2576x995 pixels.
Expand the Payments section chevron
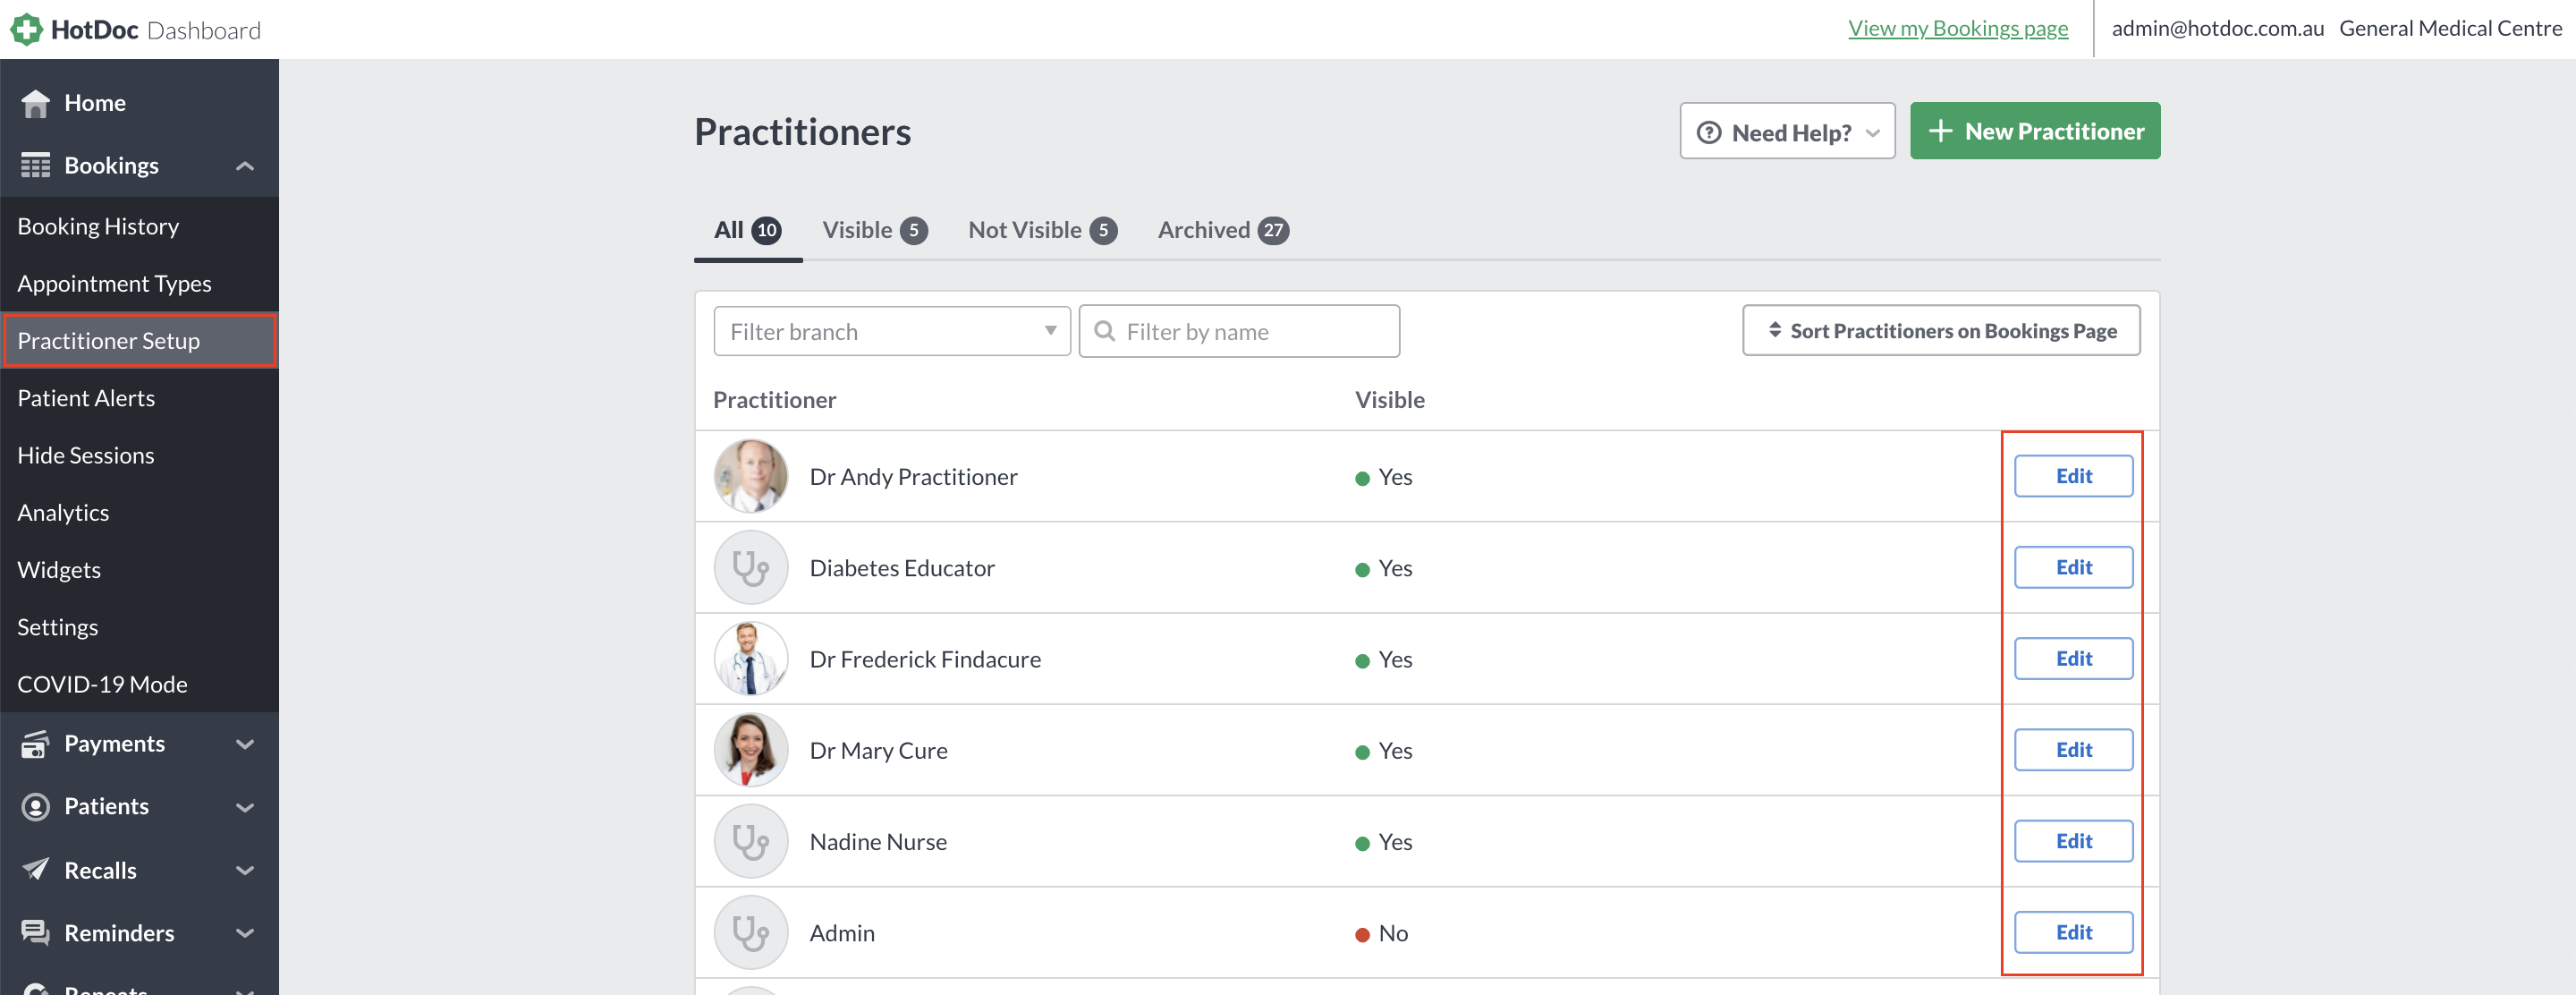pyautogui.click(x=245, y=744)
